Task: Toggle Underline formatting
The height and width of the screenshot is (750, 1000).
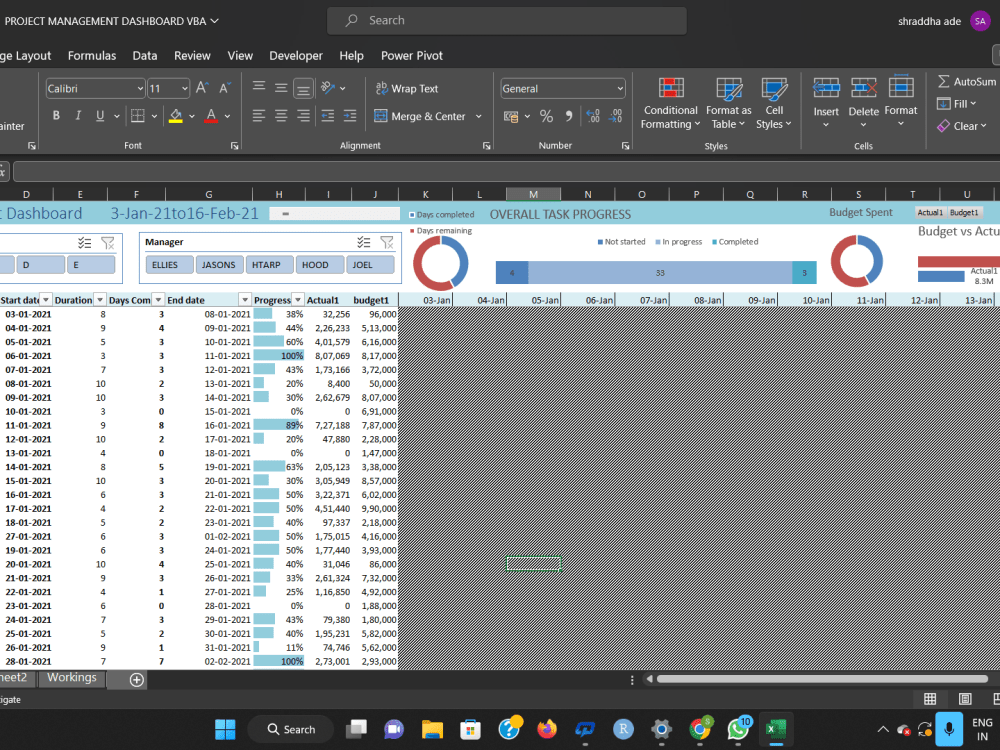Action: [x=100, y=115]
